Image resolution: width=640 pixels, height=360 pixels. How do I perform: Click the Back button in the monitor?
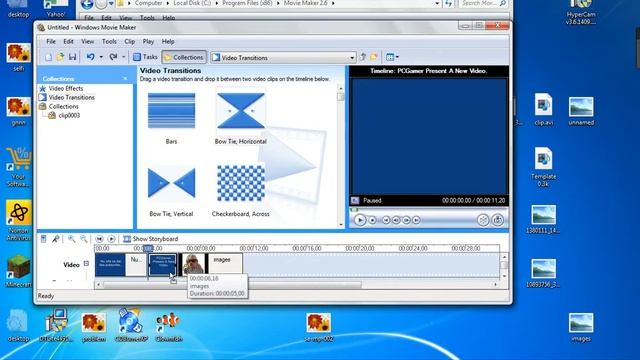tap(386, 220)
